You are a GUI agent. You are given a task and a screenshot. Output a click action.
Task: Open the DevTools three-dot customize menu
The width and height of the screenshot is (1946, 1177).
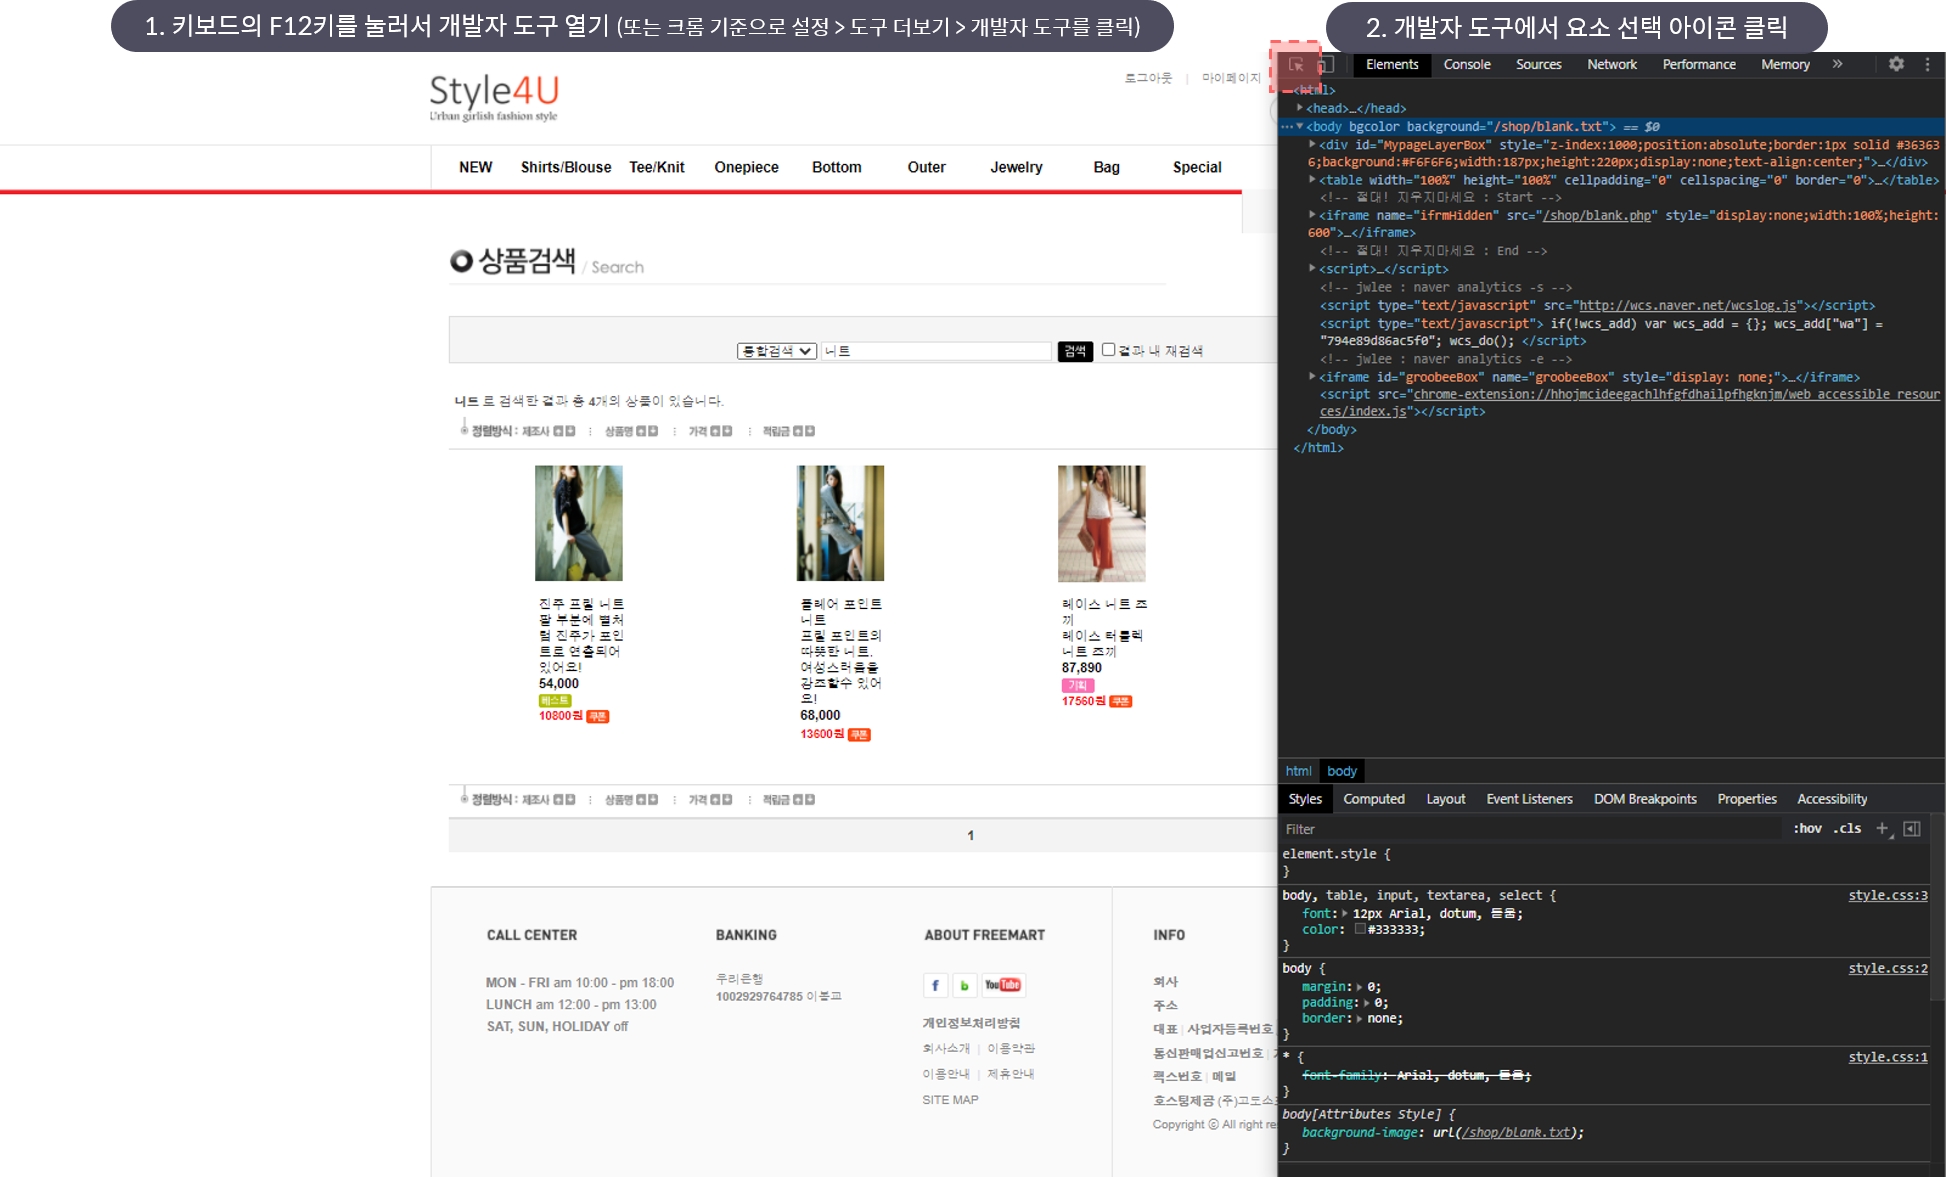[x=1927, y=64]
